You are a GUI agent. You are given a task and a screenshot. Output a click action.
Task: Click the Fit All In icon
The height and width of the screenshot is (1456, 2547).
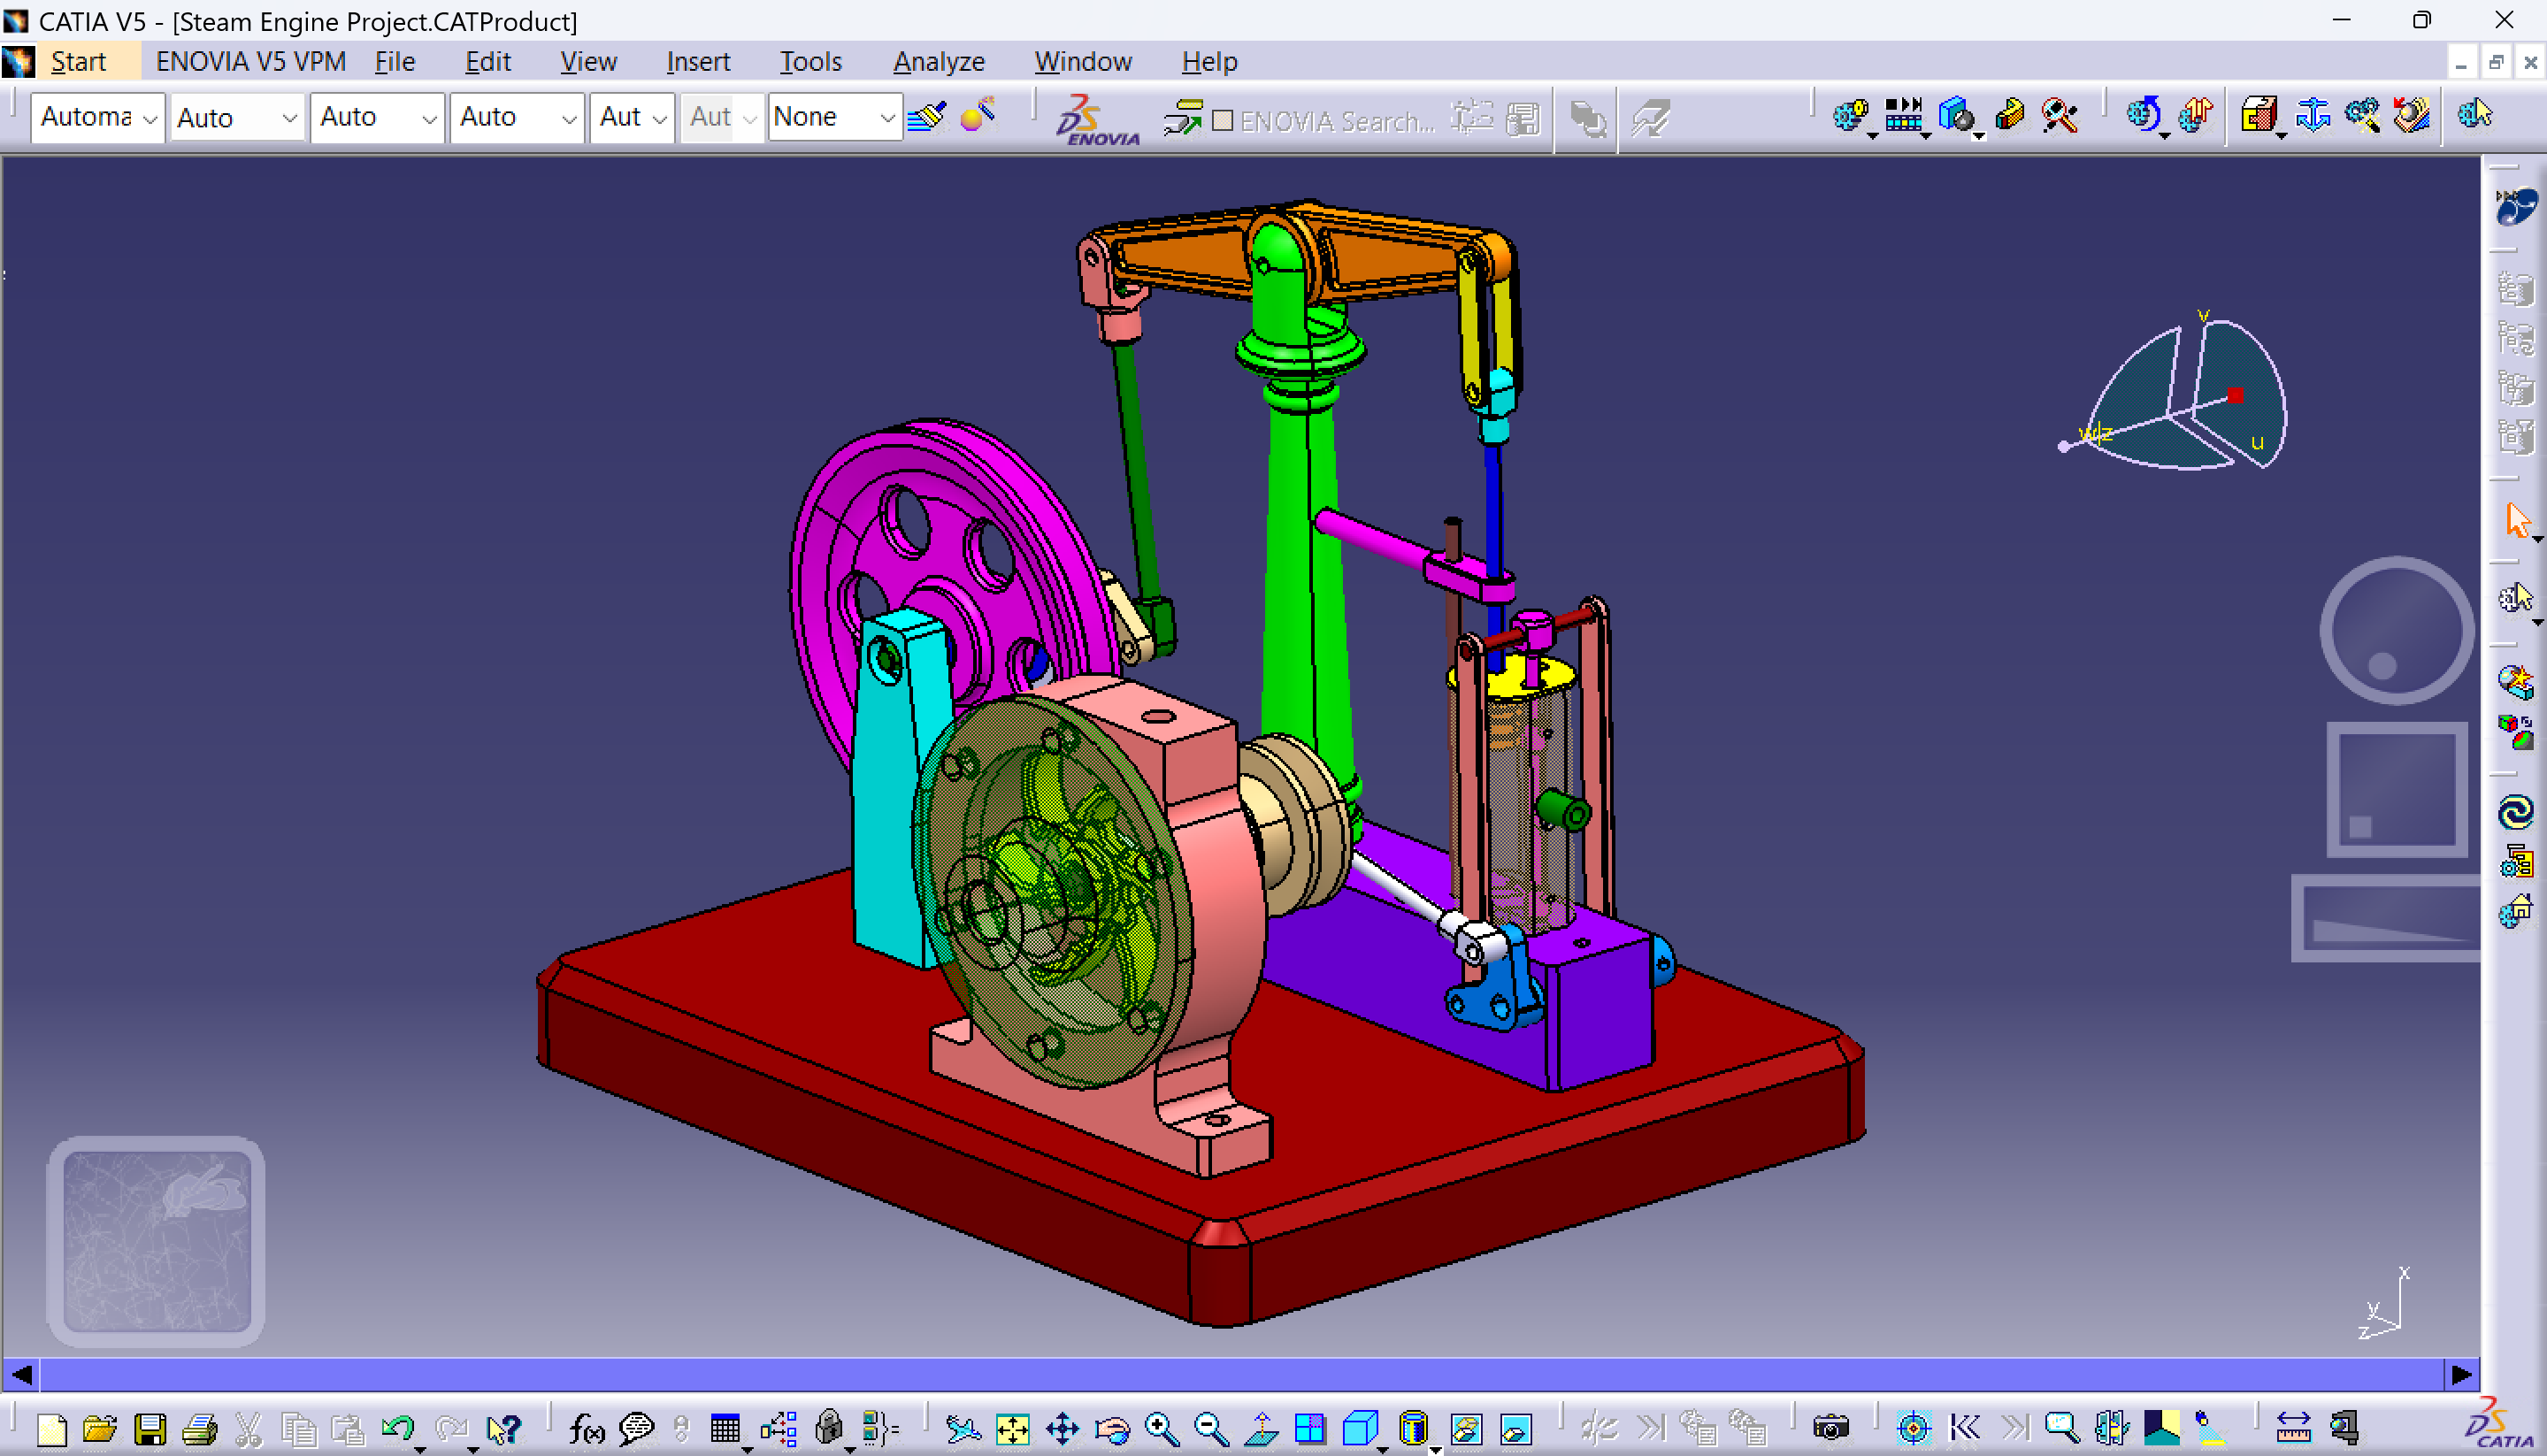click(x=1012, y=1429)
